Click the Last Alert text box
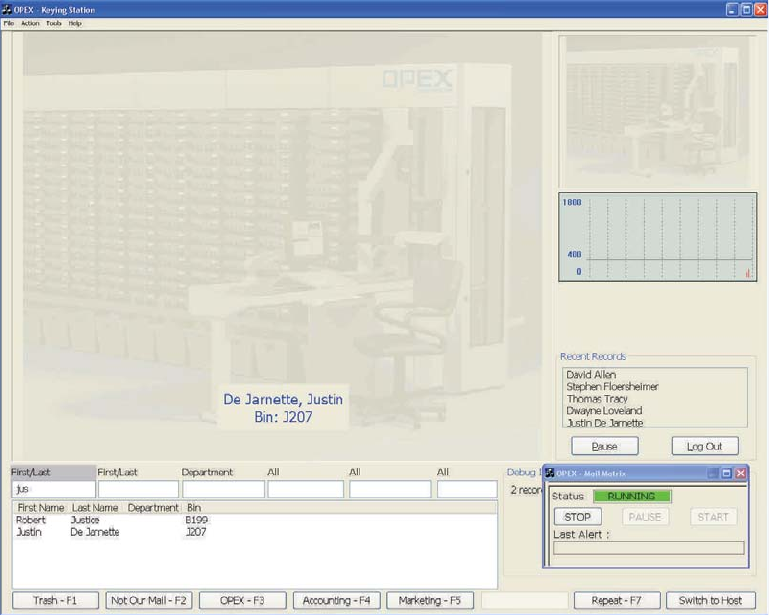This screenshot has width=769, height=615. pyautogui.click(x=648, y=548)
